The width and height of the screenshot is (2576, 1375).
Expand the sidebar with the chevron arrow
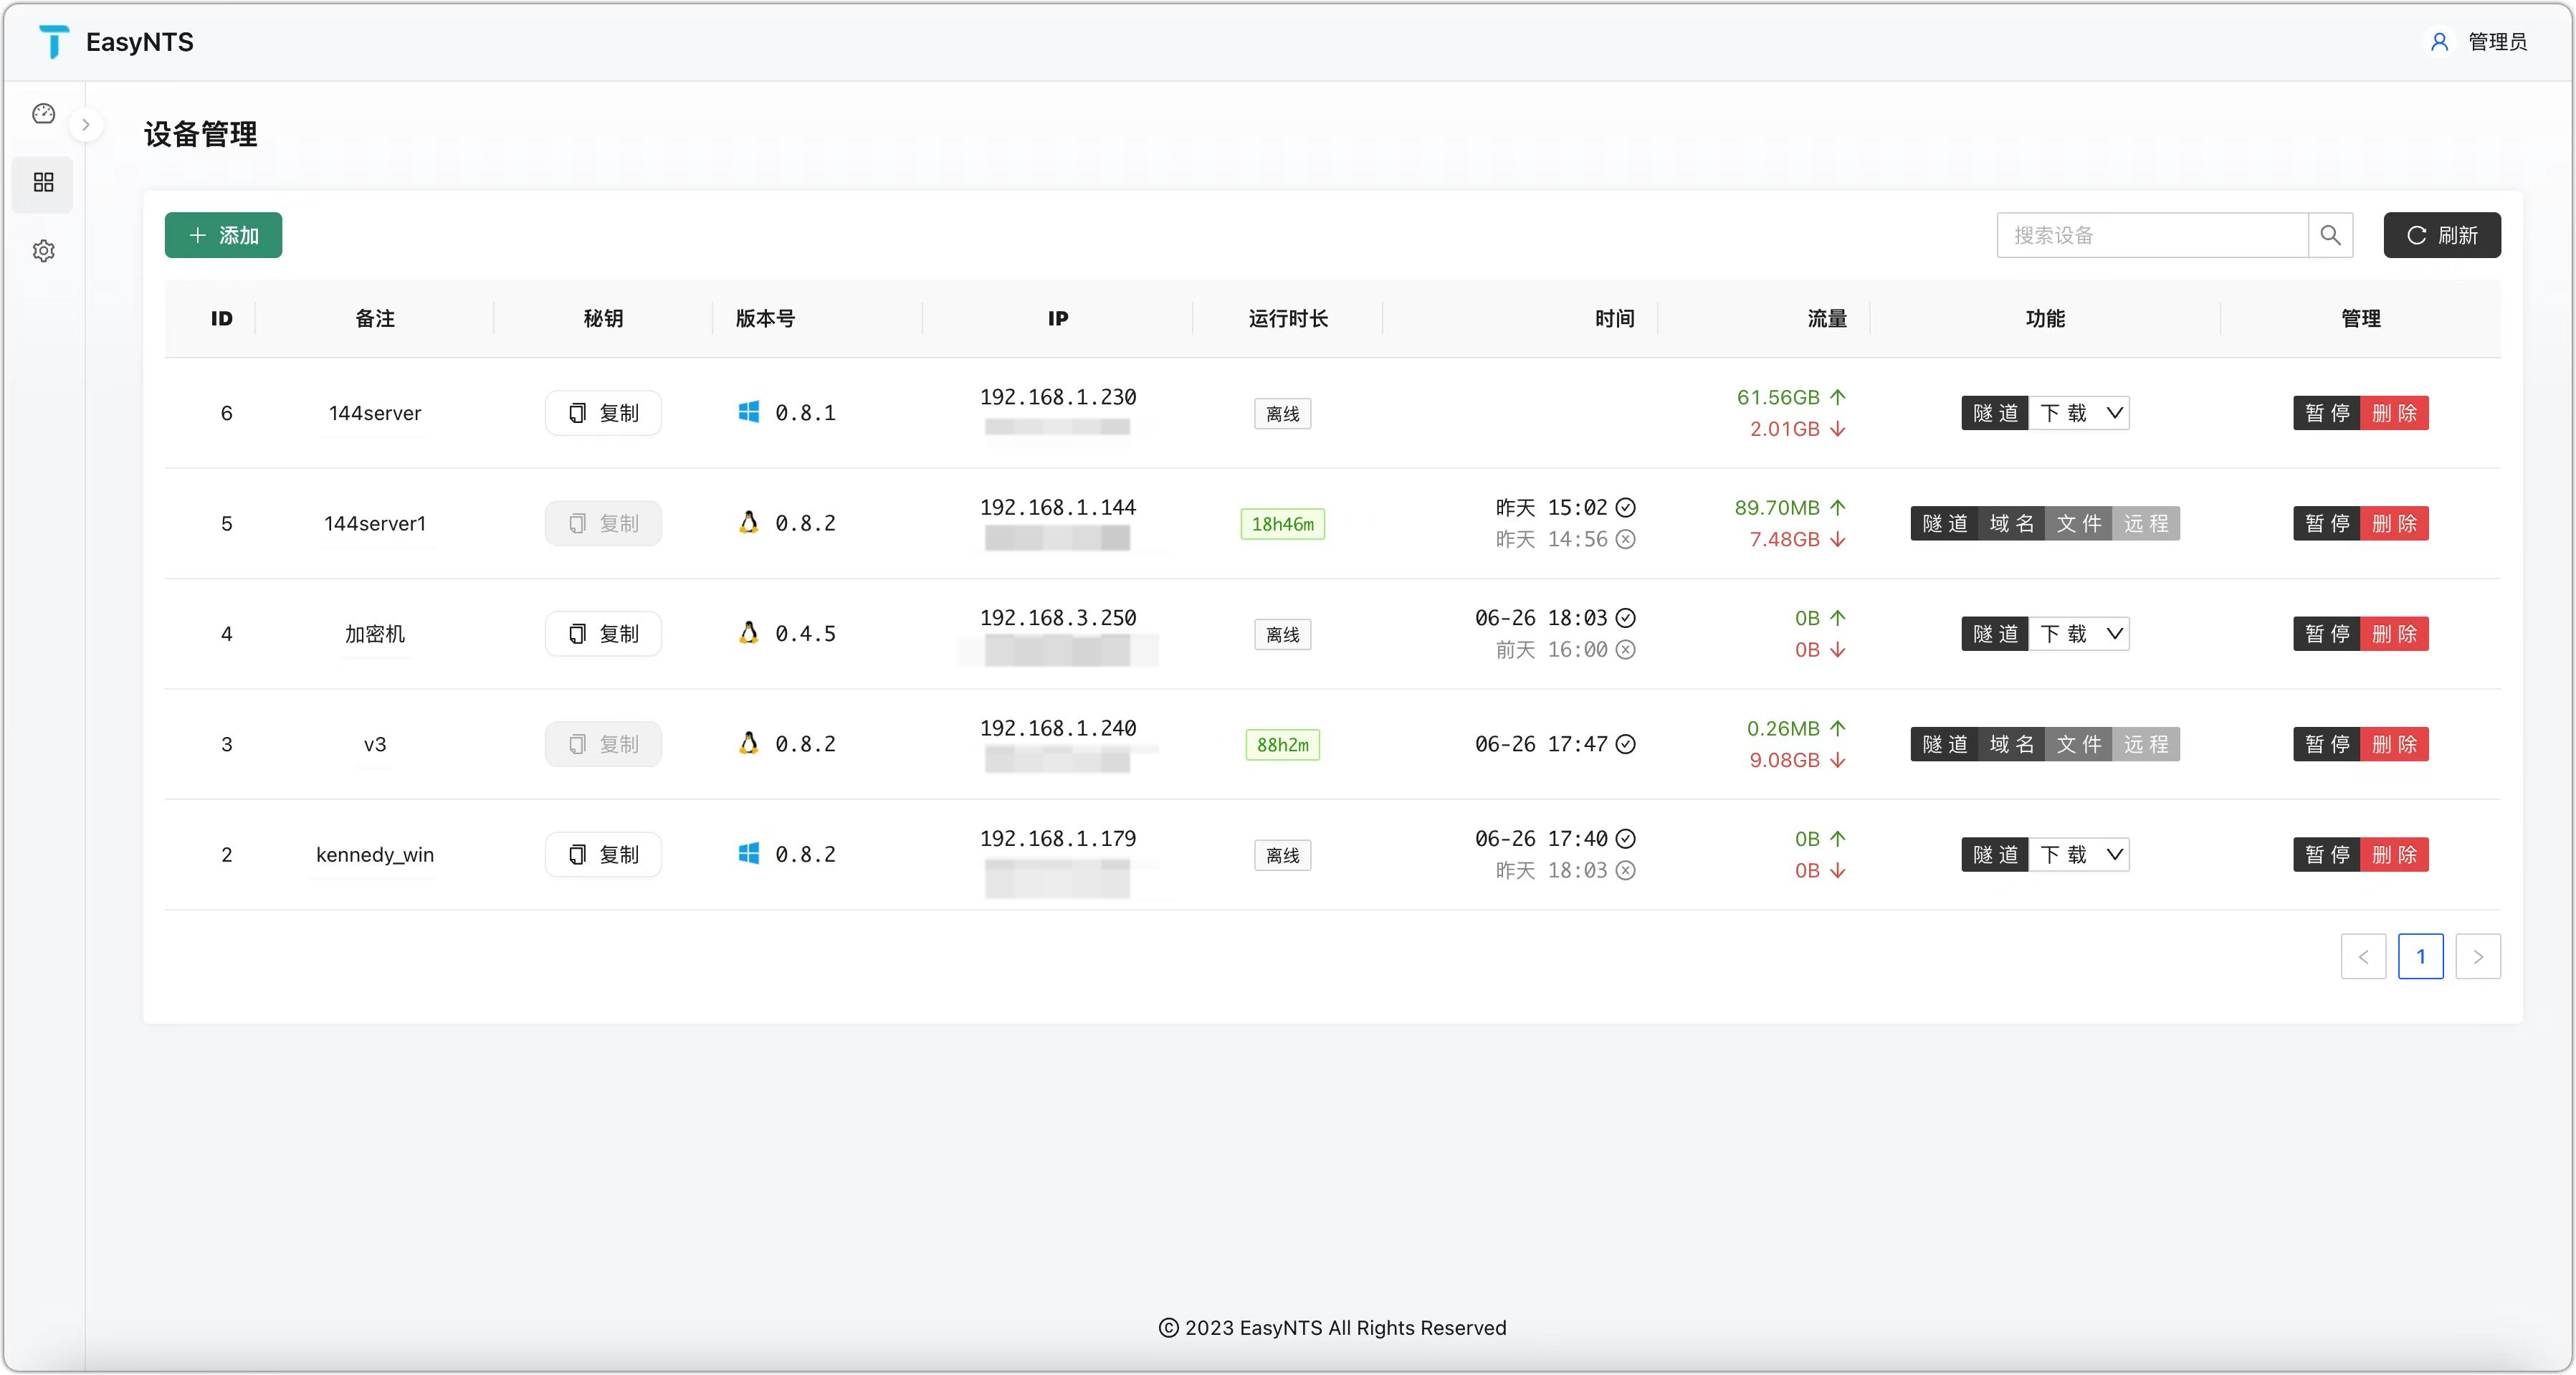point(86,125)
